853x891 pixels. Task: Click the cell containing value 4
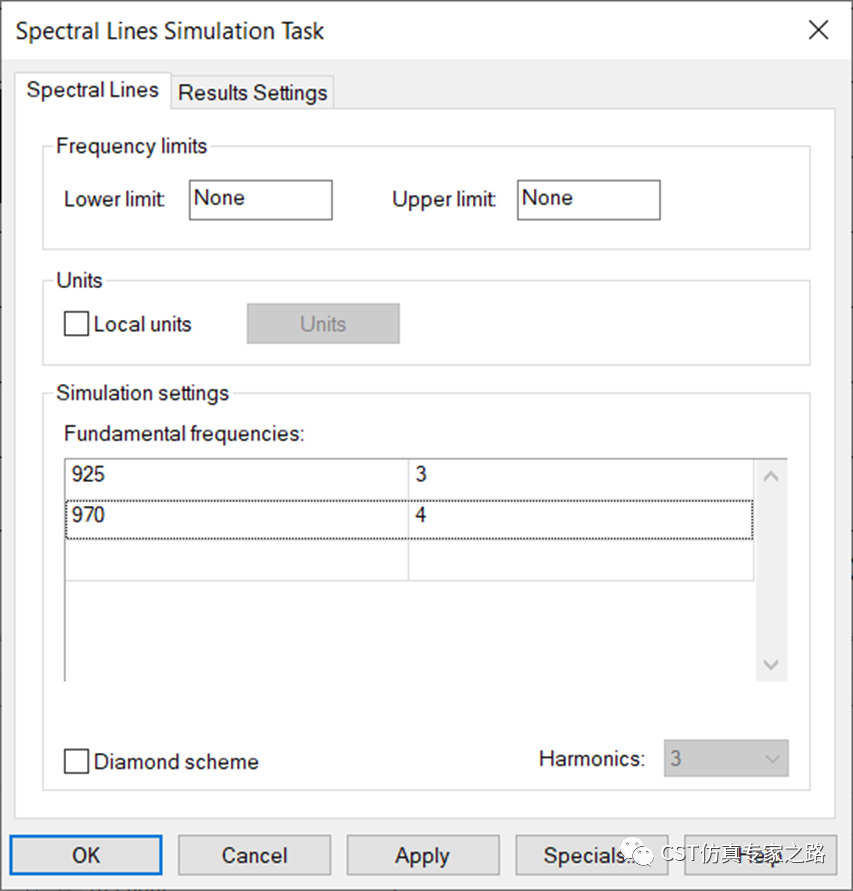point(580,517)
